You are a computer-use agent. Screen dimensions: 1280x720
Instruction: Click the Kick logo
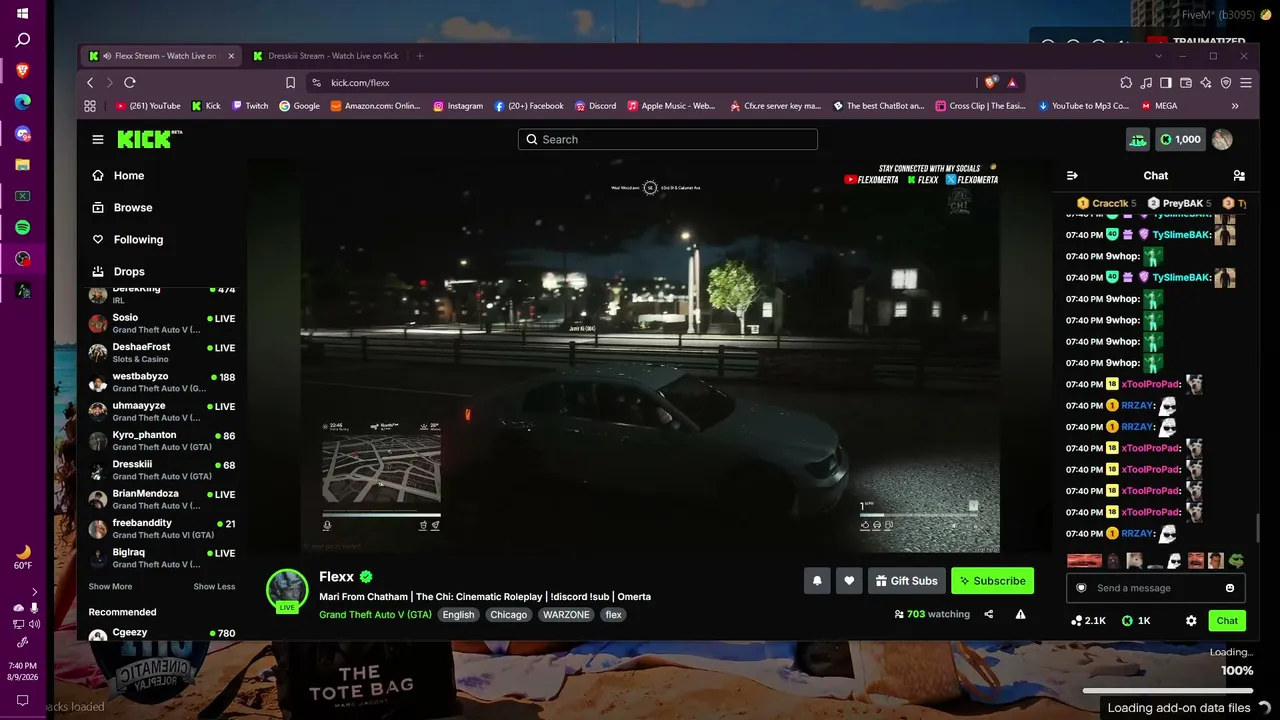[x=150, y=139]
